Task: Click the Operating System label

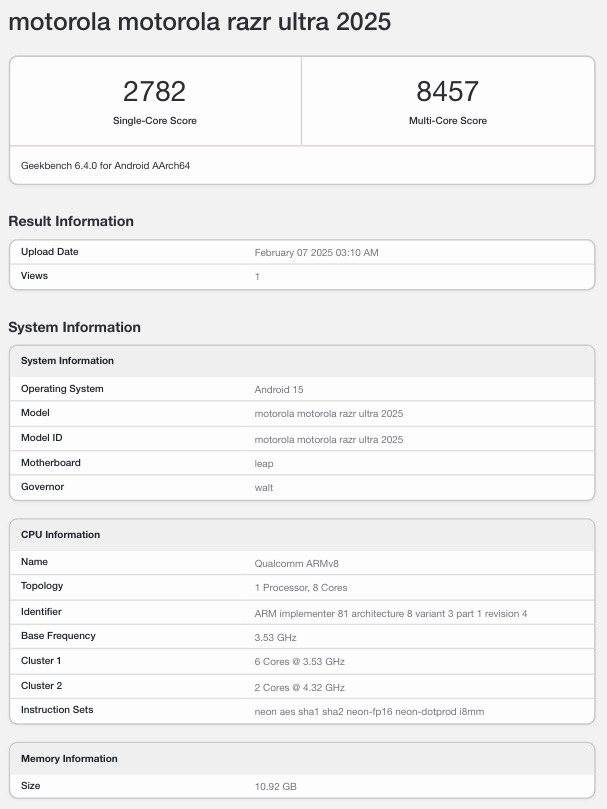Action: pos(62,389)
